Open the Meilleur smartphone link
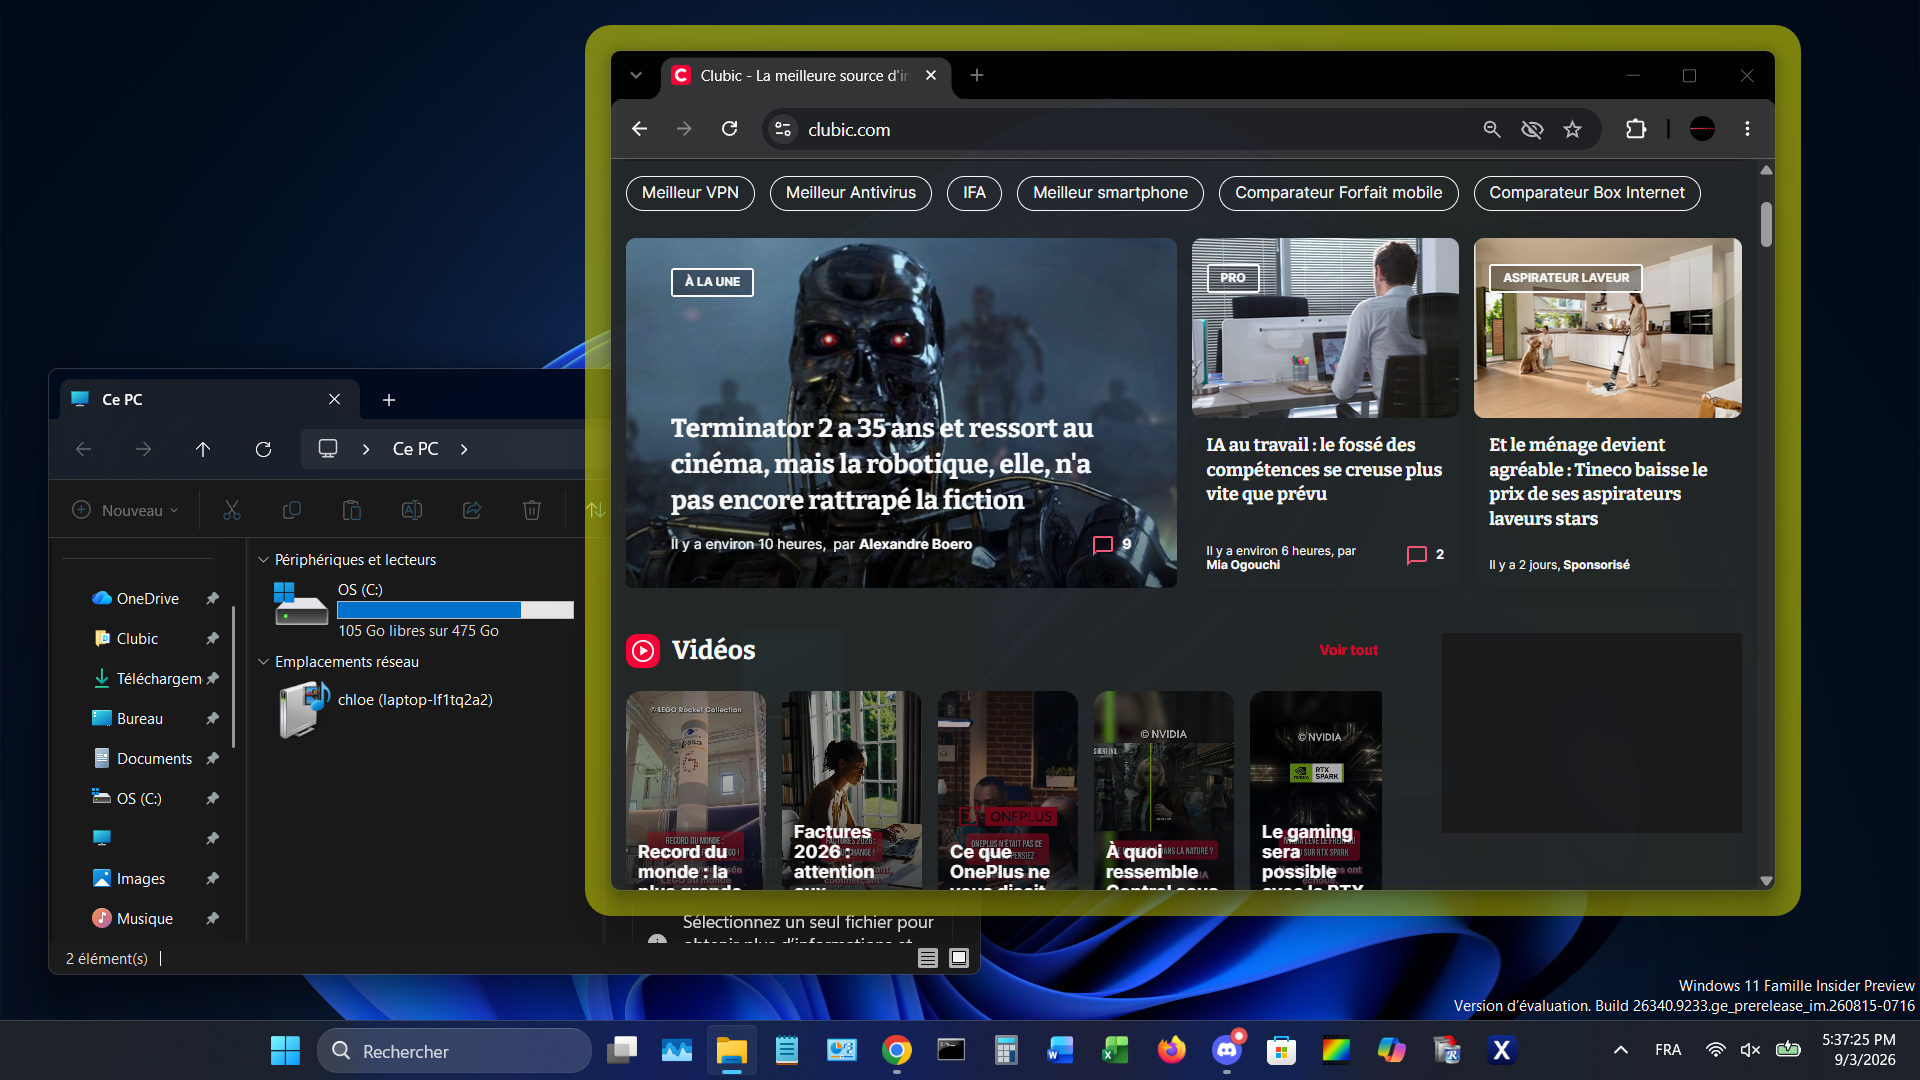1920x1080 pixels. (1110, 193)
